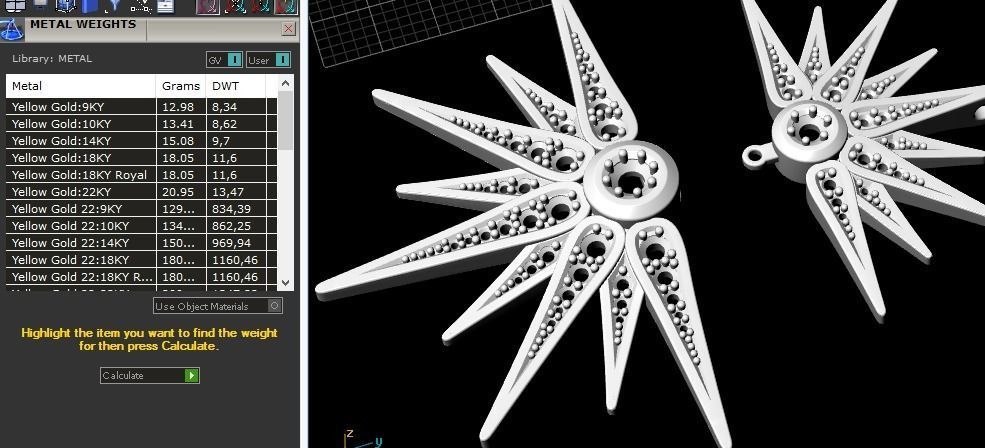This screenshot has height=448, width=985.
Task: Click the 834,39 DWT value
Action: click(x=231, y=209)
